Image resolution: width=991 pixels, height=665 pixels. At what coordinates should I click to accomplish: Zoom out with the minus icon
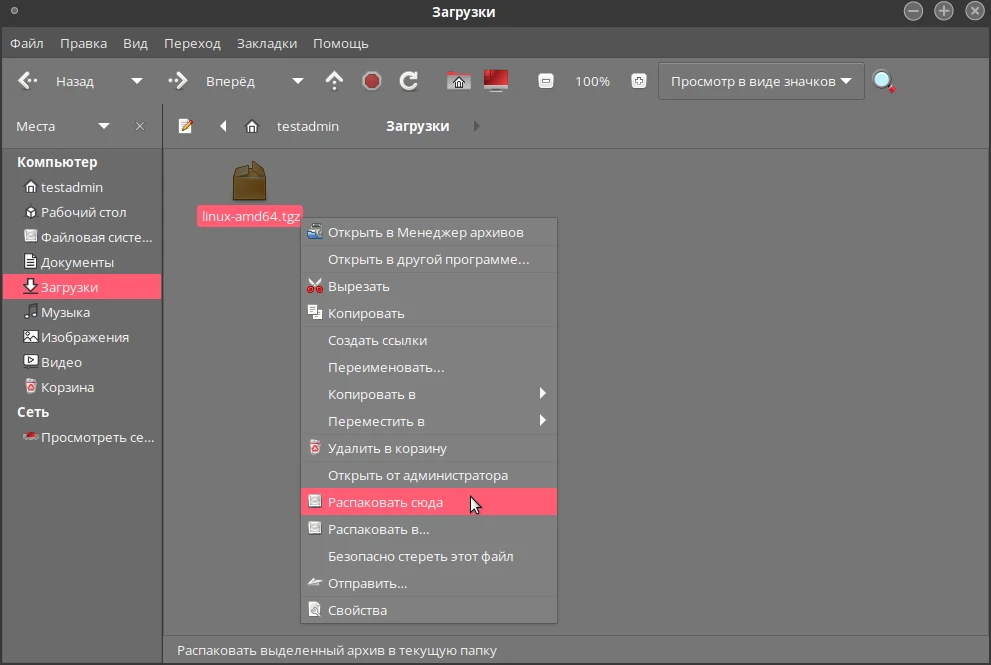pos(546,81)
